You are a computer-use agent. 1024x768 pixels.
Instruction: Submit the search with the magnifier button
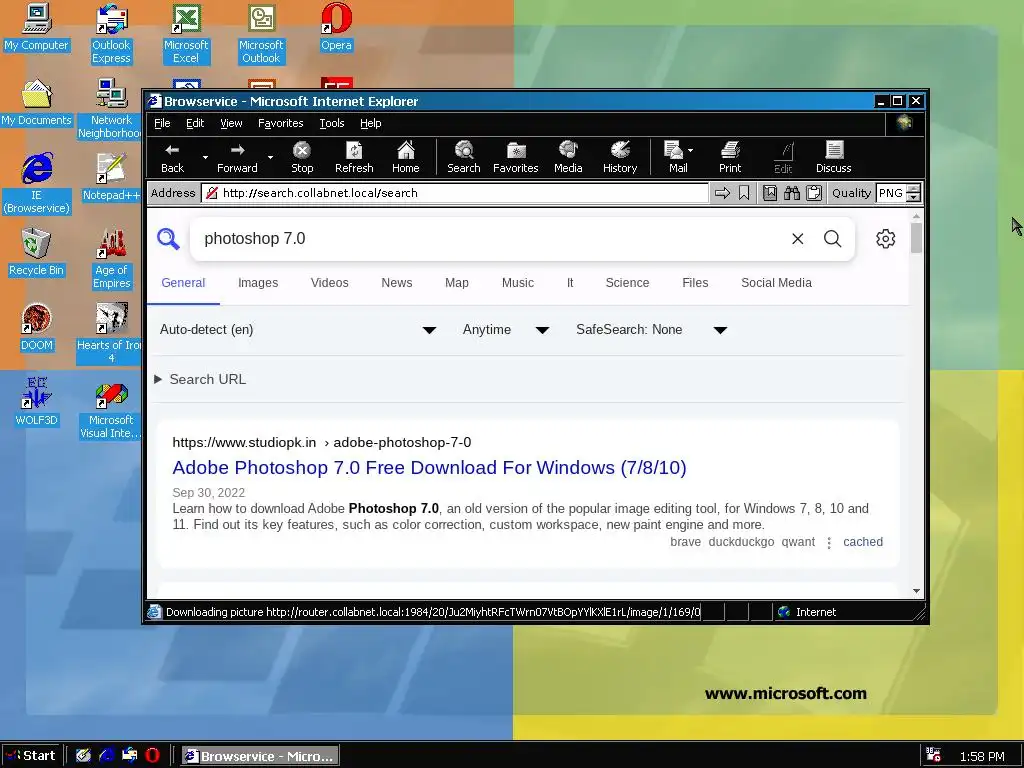pyautogui.click(x=833, y=239)
